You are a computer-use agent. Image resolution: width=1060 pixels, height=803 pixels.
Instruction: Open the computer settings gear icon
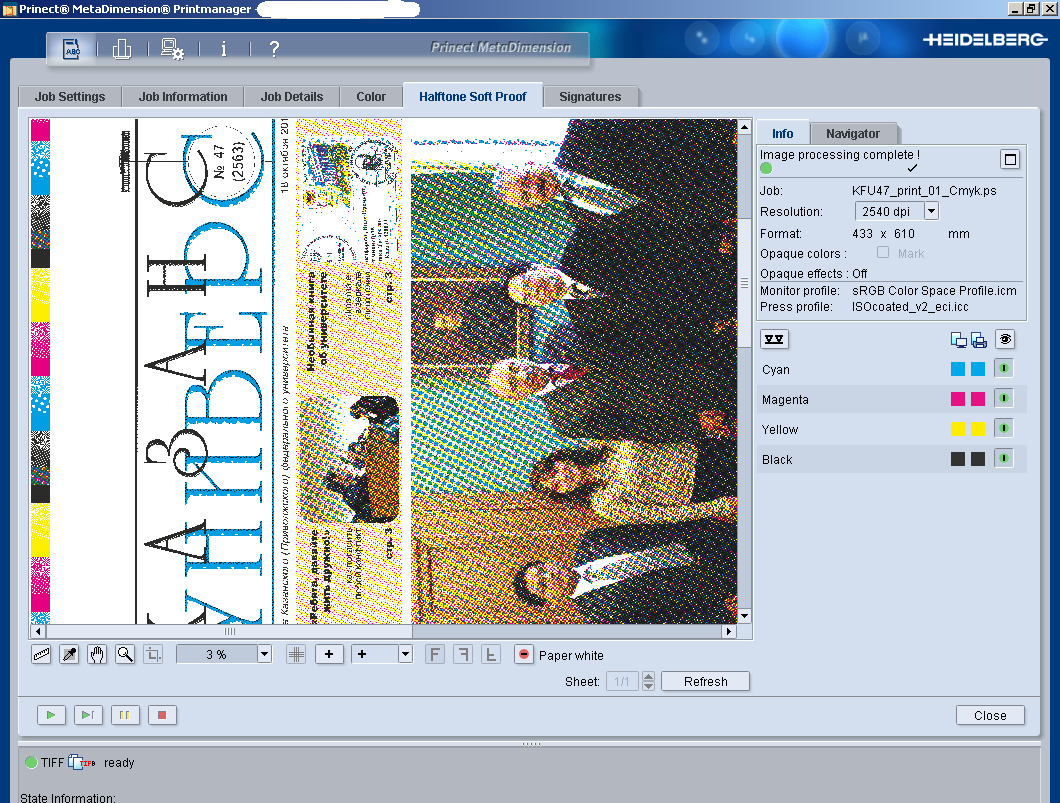(x=172, y=49)
